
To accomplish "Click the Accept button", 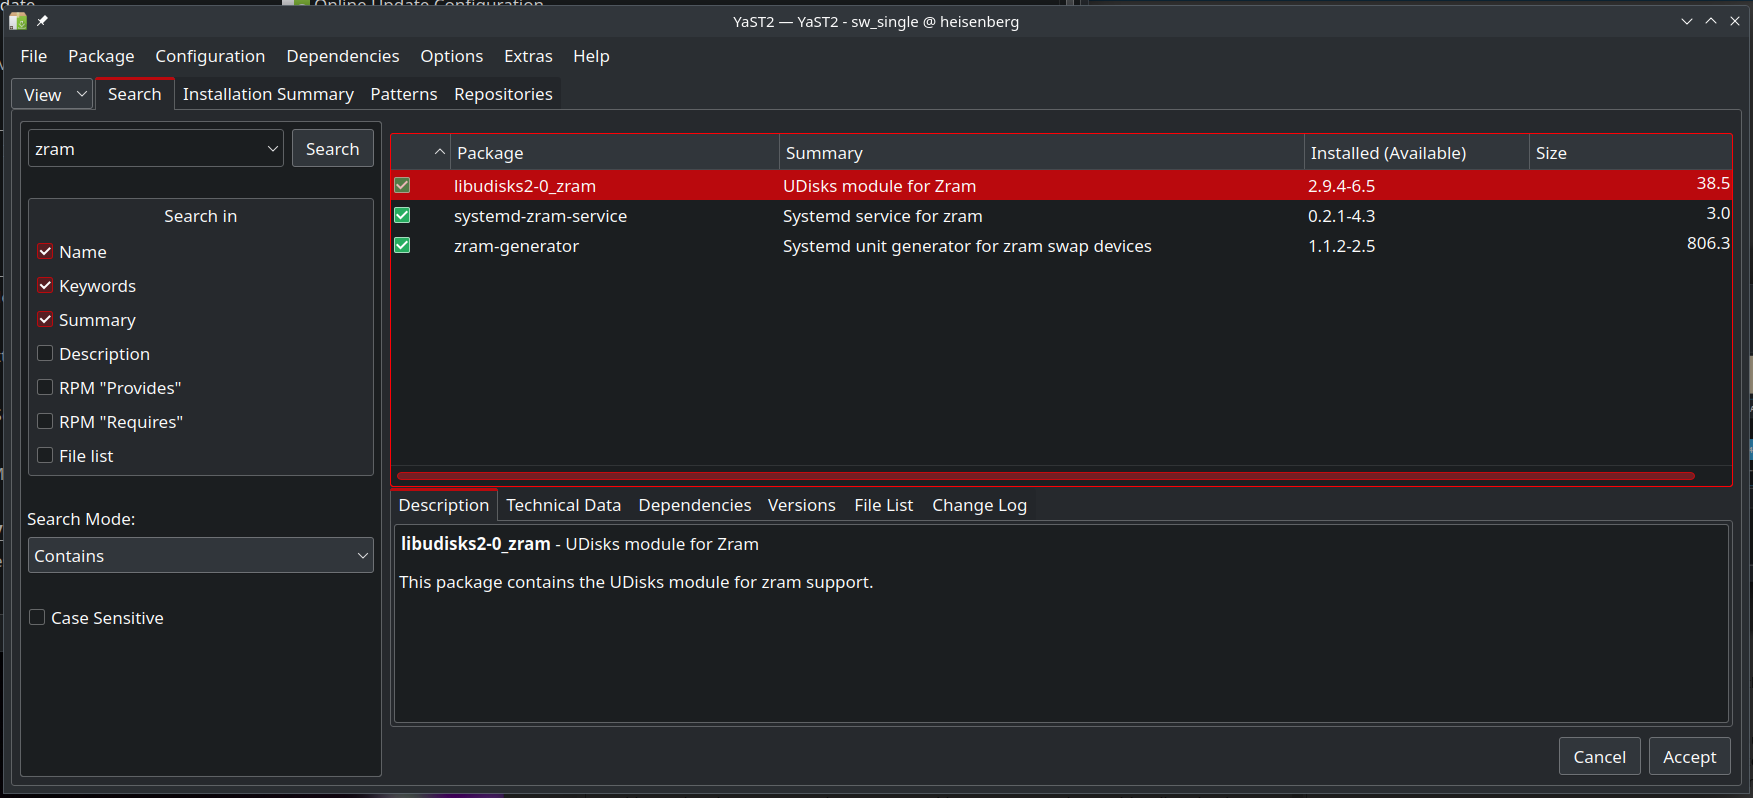I will [1689, 757].
